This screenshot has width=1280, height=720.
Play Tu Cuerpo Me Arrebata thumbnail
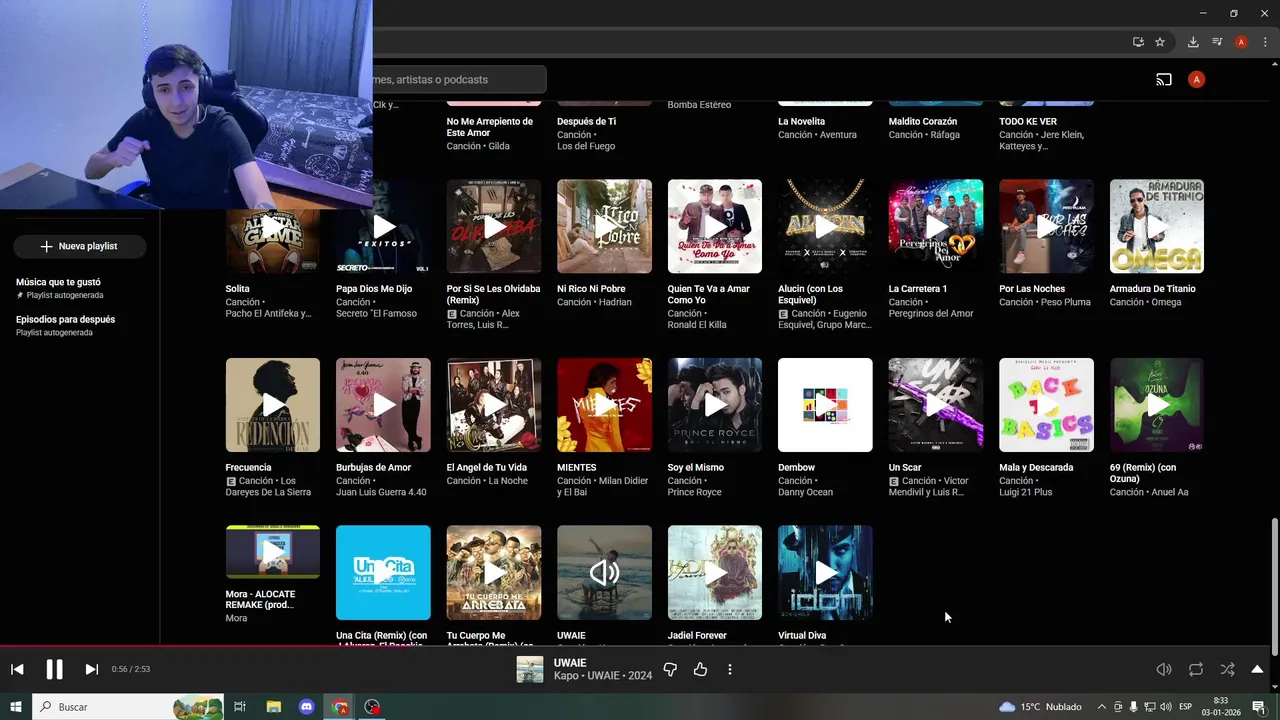pyautogui.click(x=494, y=572)
